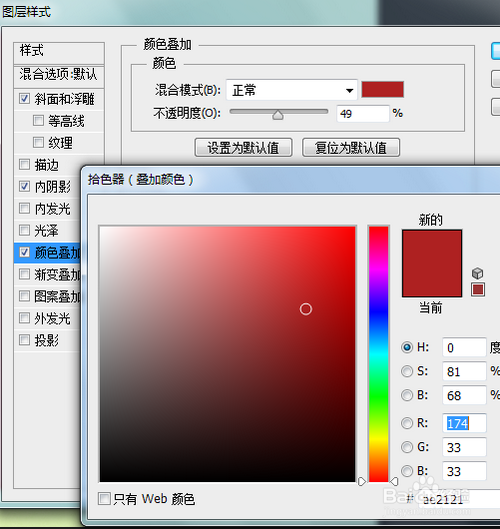Screen dimensions: 500x529
Task: Click the opacity field showing 49
Action: point(363,113)
